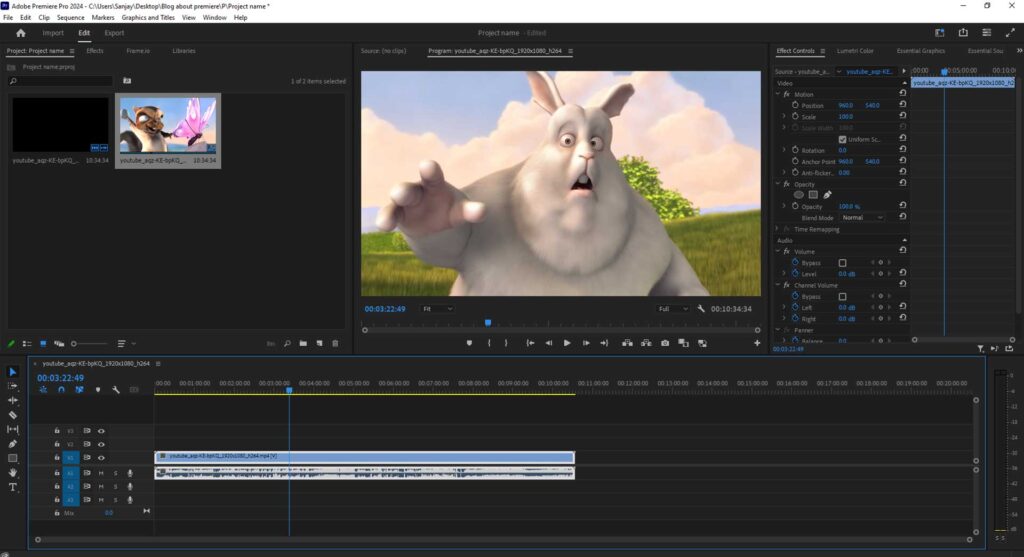Create an ellipse mask under Opacity
The image size is (1024, 557).
(x=798, y=195)
